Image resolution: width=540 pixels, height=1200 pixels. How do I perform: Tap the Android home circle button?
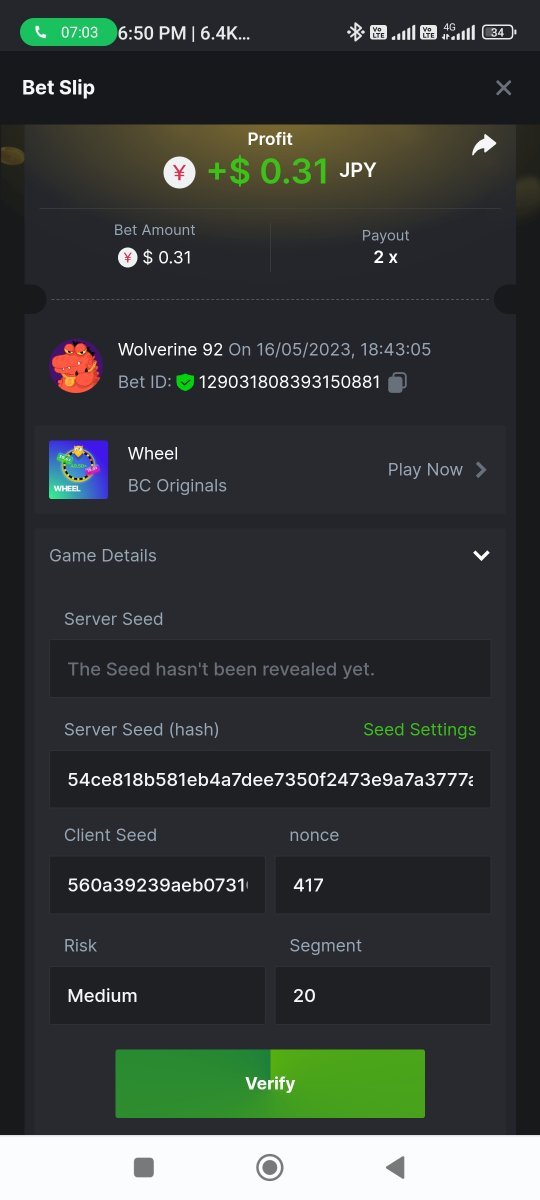click(270, 1167)
